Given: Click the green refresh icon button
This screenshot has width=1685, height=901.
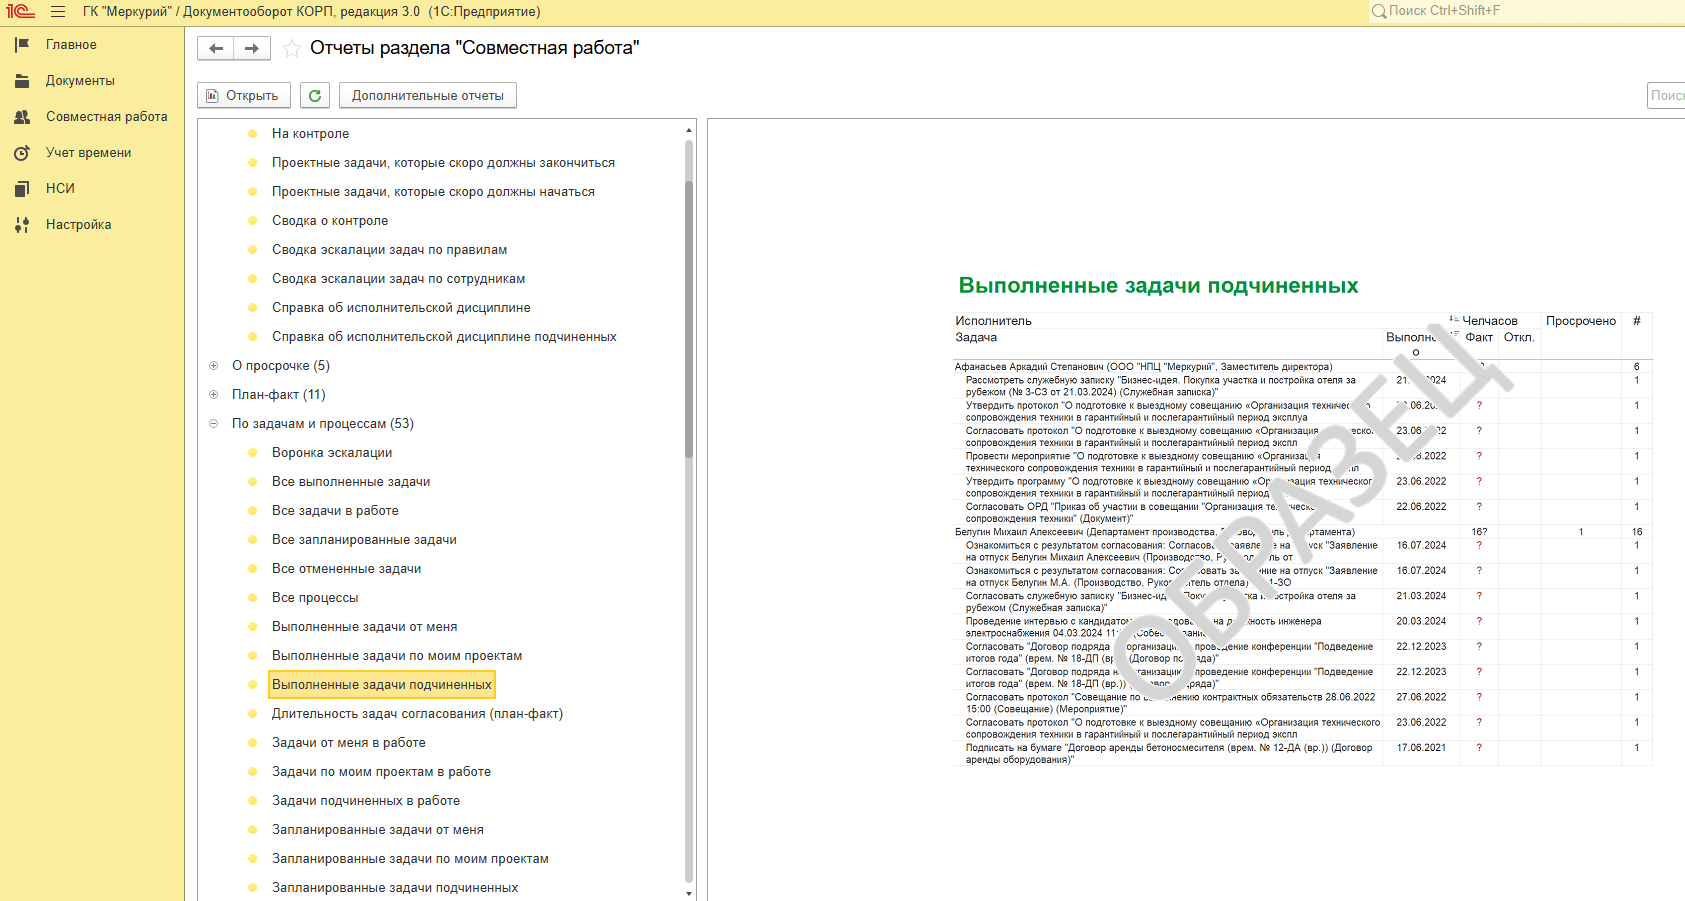Looking at the screenshot, I should click(315, 95).
